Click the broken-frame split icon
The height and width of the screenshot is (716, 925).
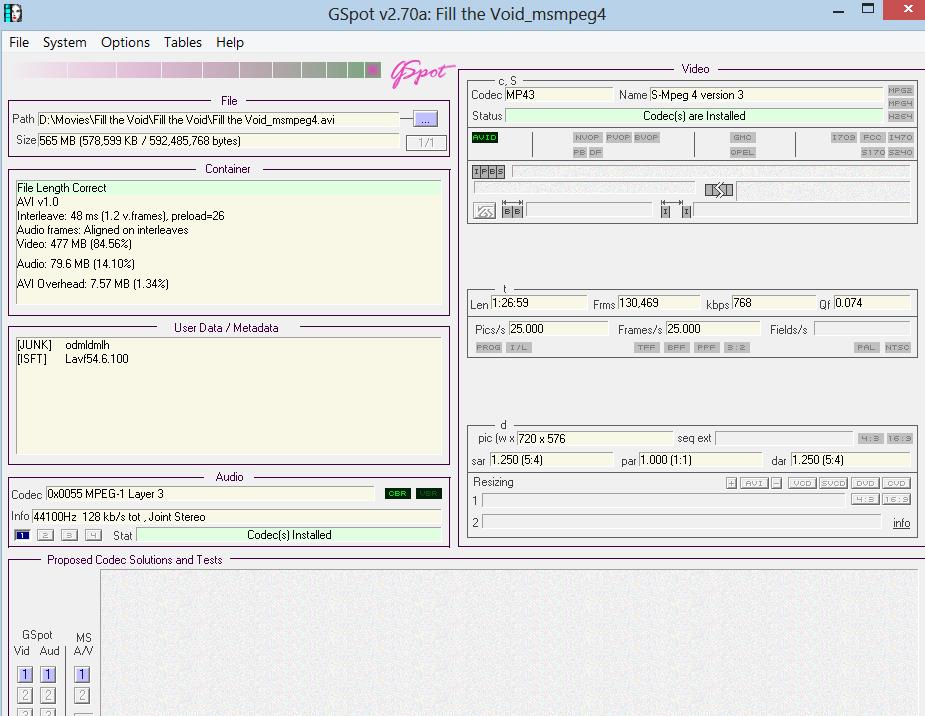(719, 190)
